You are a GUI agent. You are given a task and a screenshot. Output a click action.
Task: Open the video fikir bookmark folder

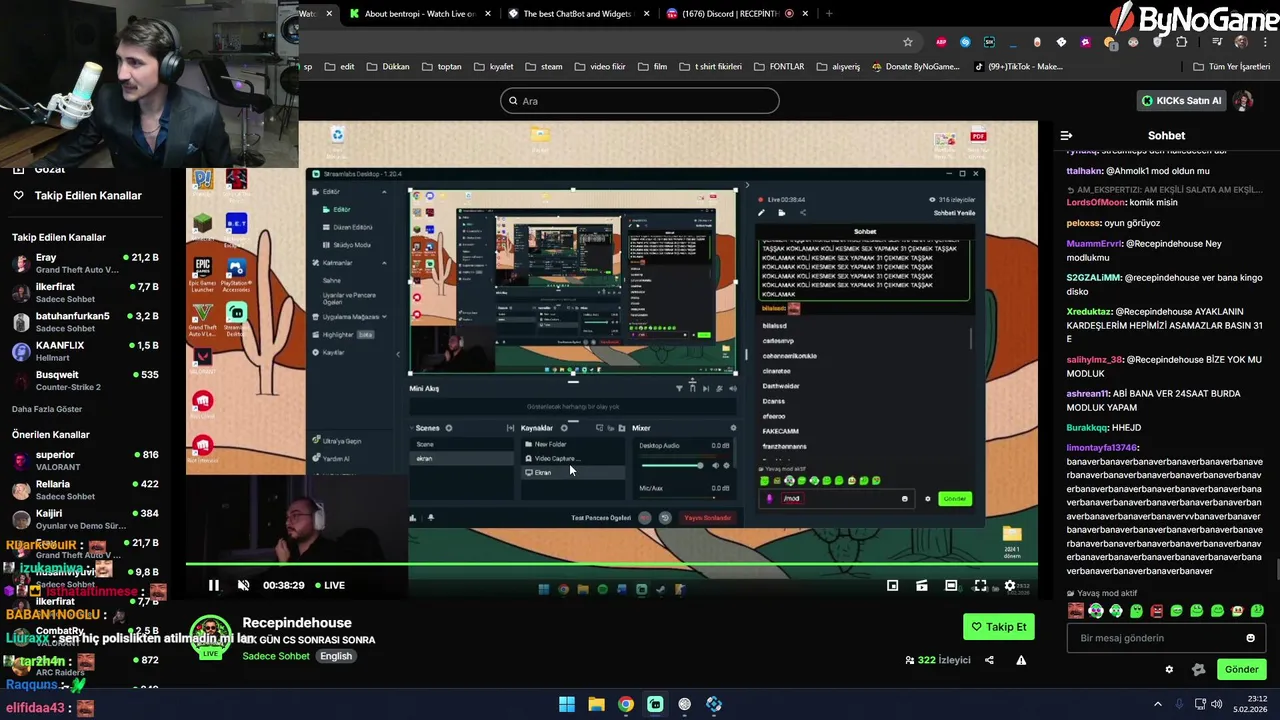(x=600, y=67)
